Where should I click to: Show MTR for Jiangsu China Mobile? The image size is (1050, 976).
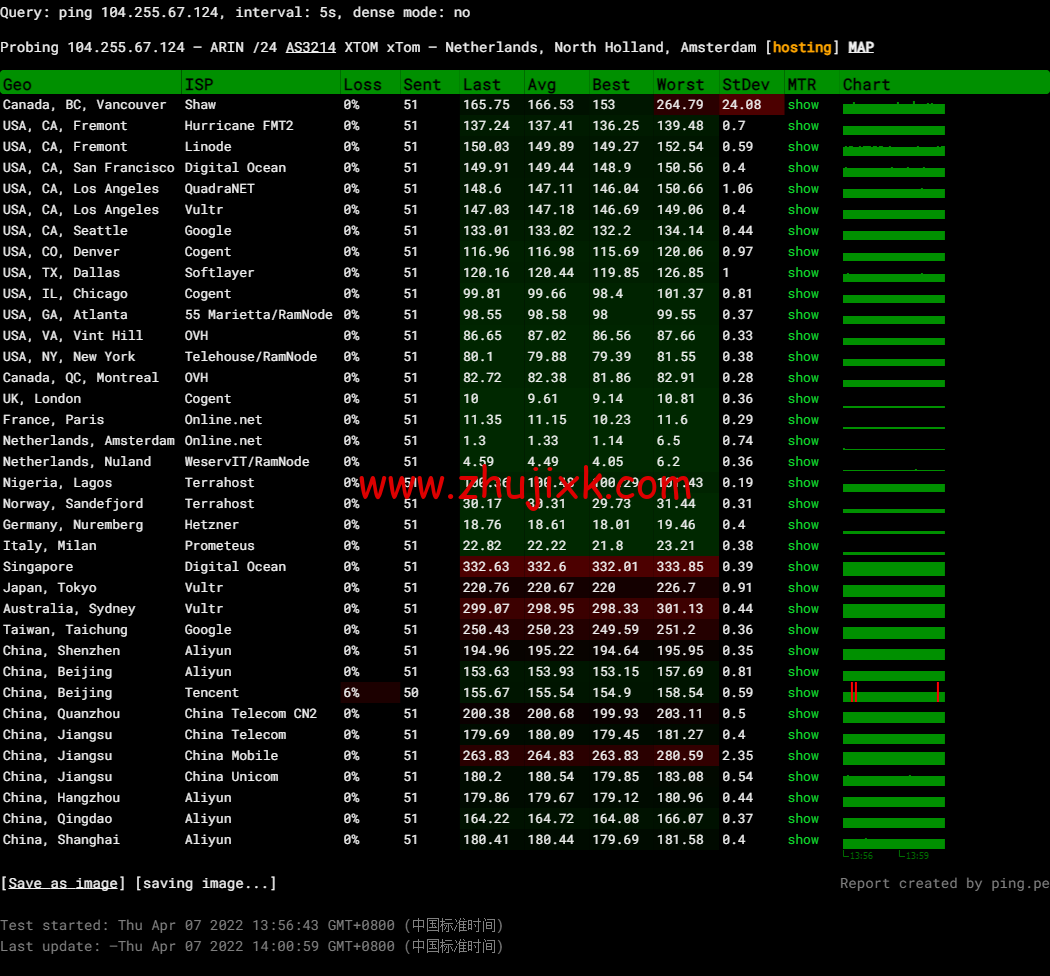(802, 756)
